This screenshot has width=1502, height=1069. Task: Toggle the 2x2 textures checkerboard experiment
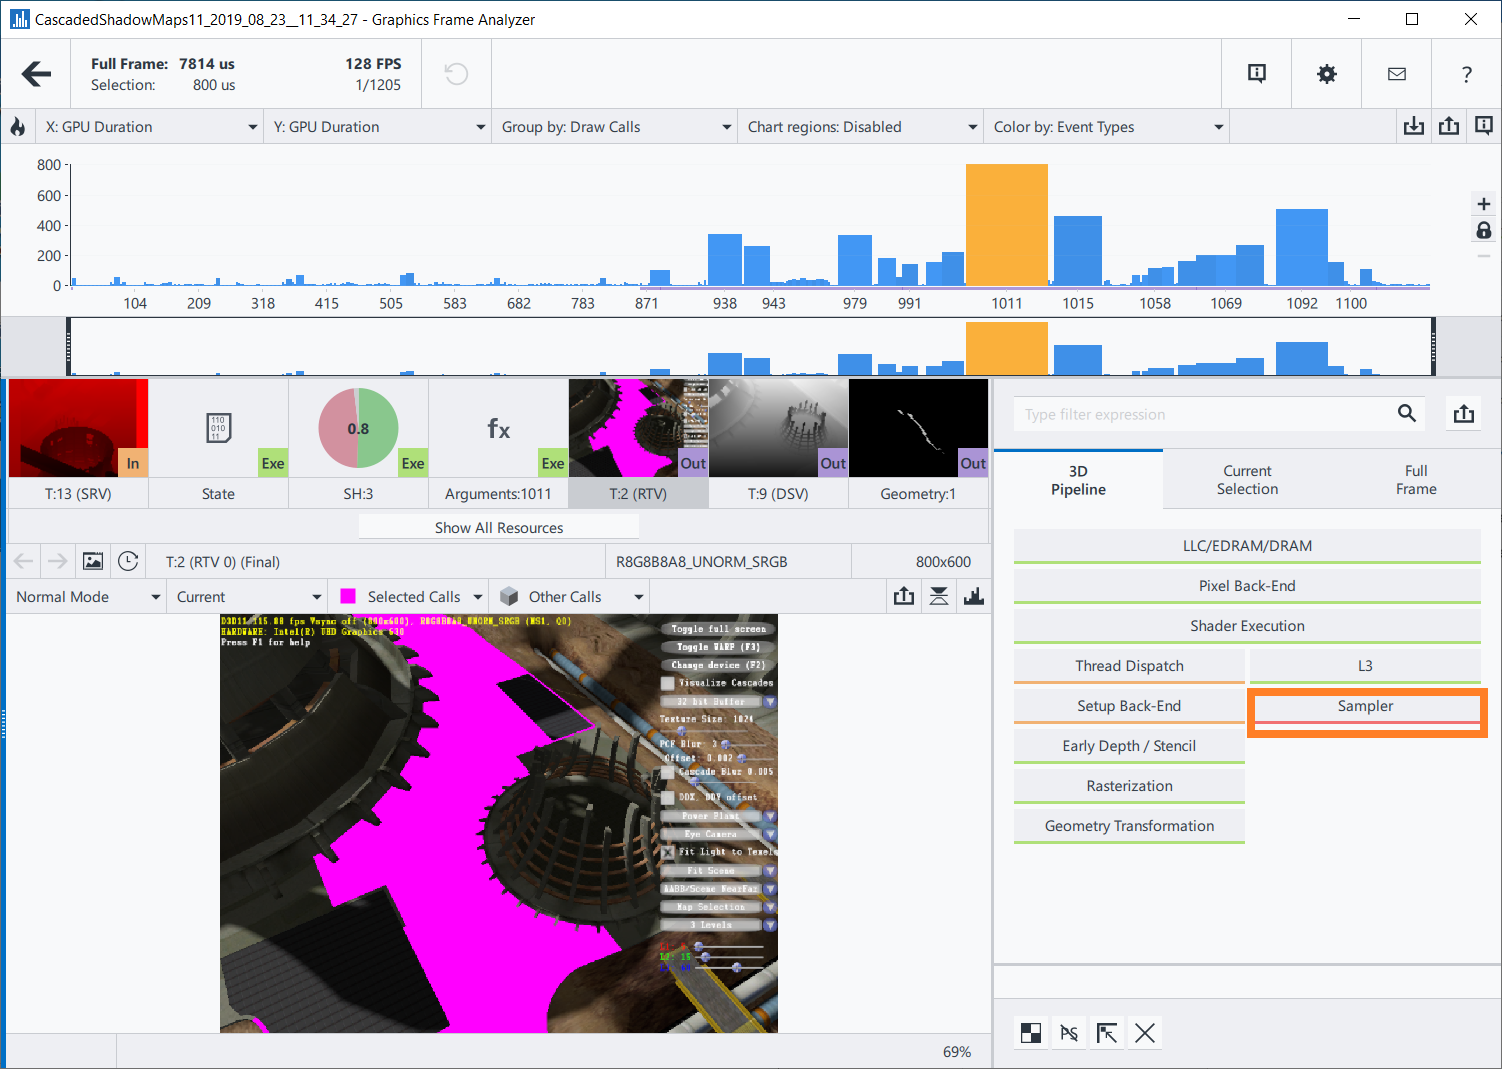pyautogui.click(x=1031, y=1033)
